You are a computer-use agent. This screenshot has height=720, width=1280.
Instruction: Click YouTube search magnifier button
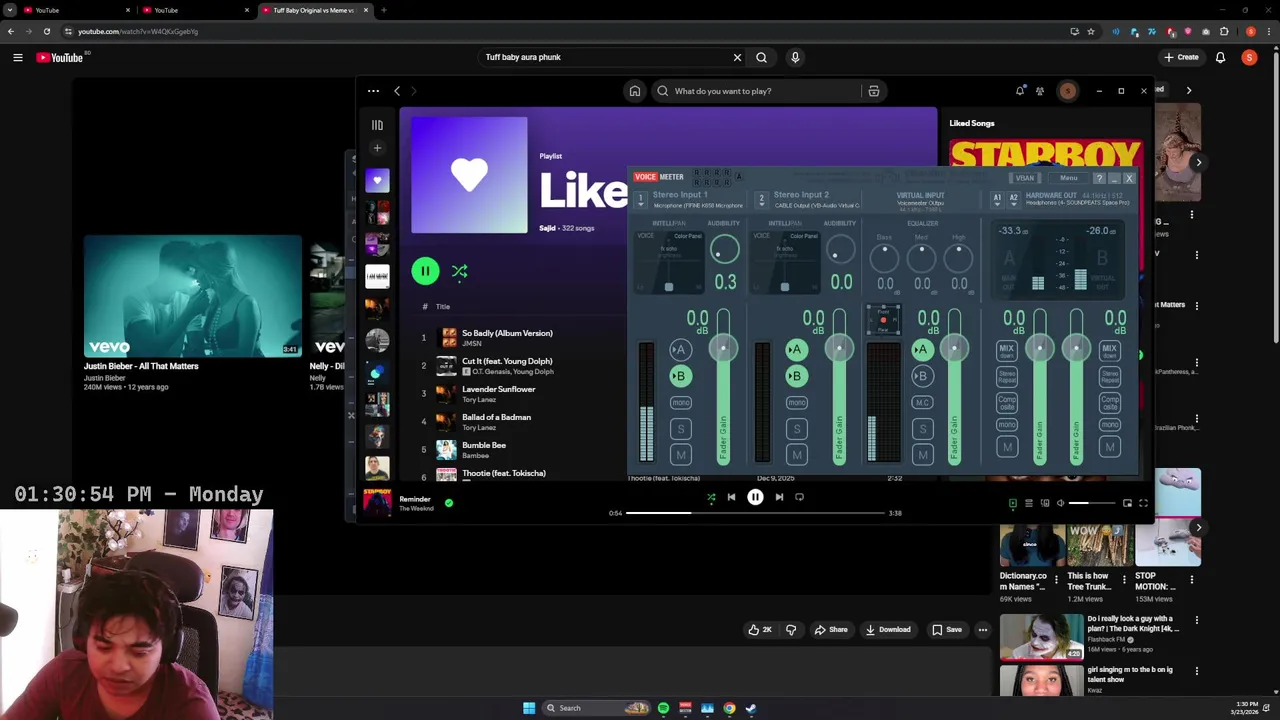click(x=761, y=57)
